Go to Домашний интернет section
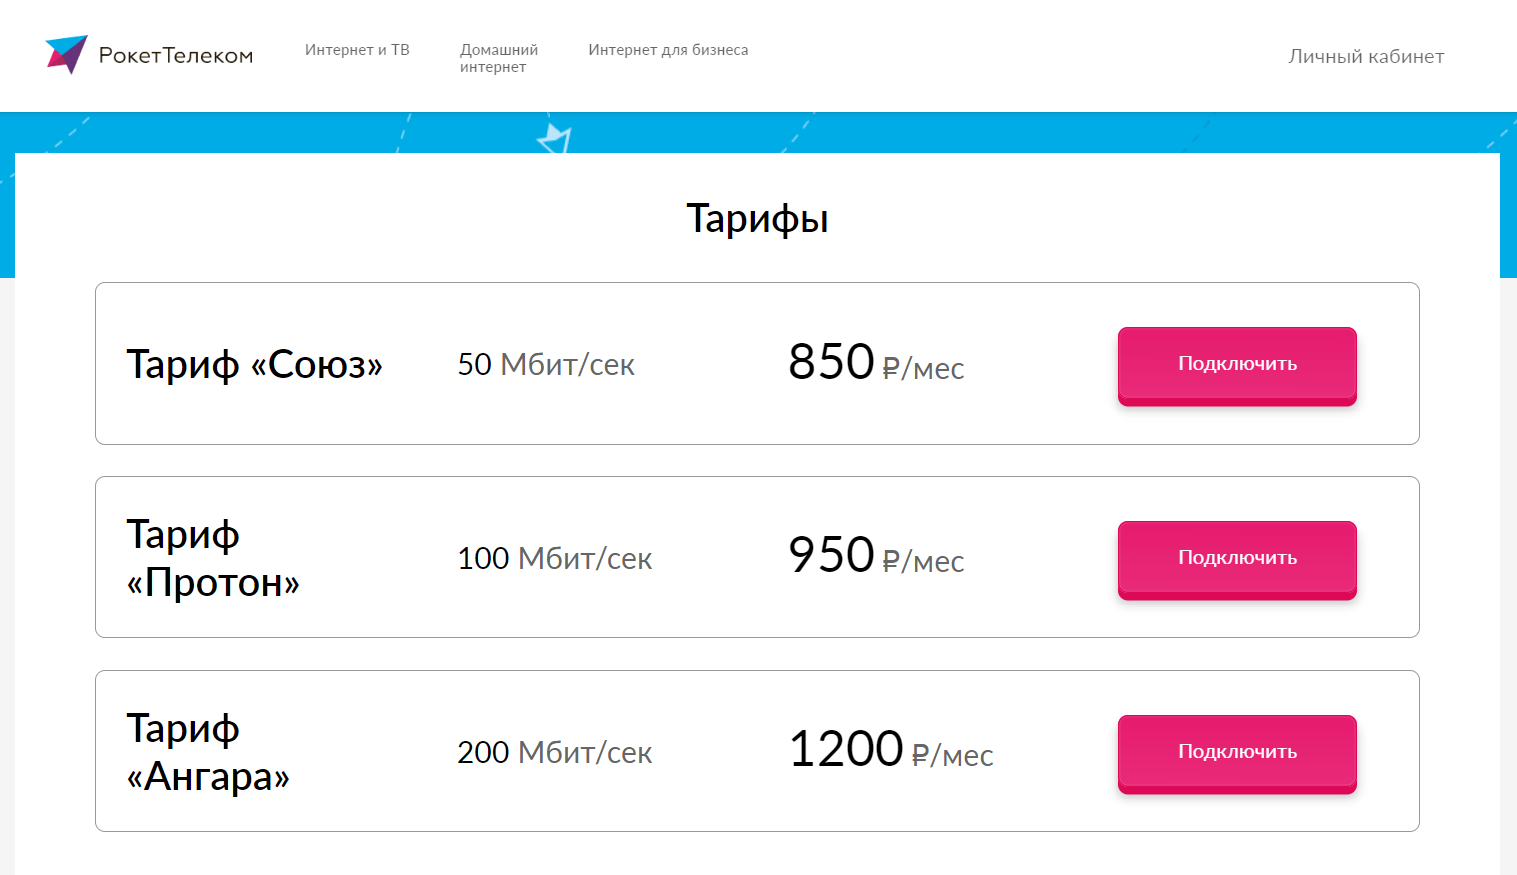 (x=498, y=58)
